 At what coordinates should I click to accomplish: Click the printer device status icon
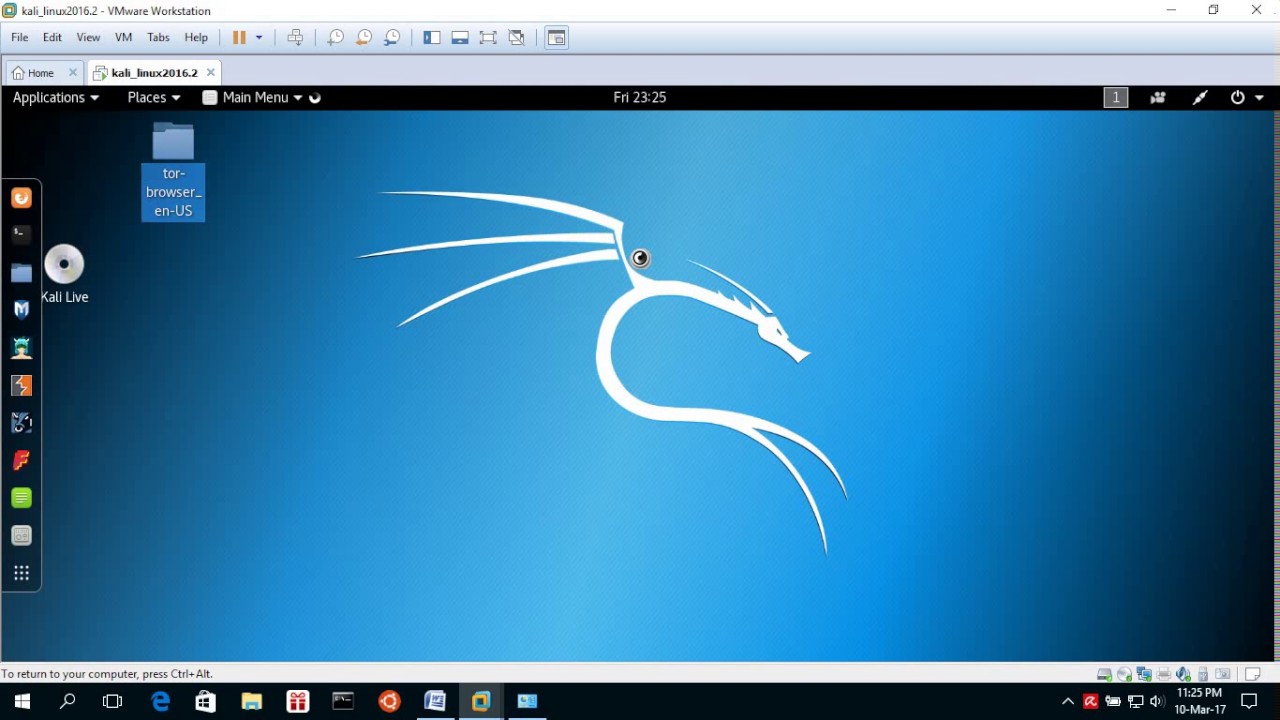[x=1163, y=674]
